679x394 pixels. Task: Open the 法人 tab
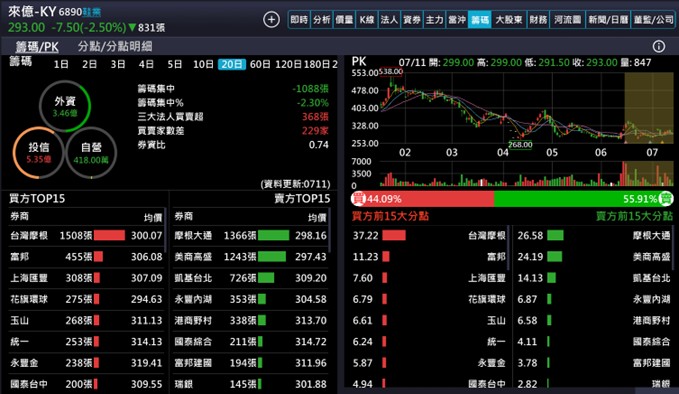pyautogui.click(x=389, y=19)
